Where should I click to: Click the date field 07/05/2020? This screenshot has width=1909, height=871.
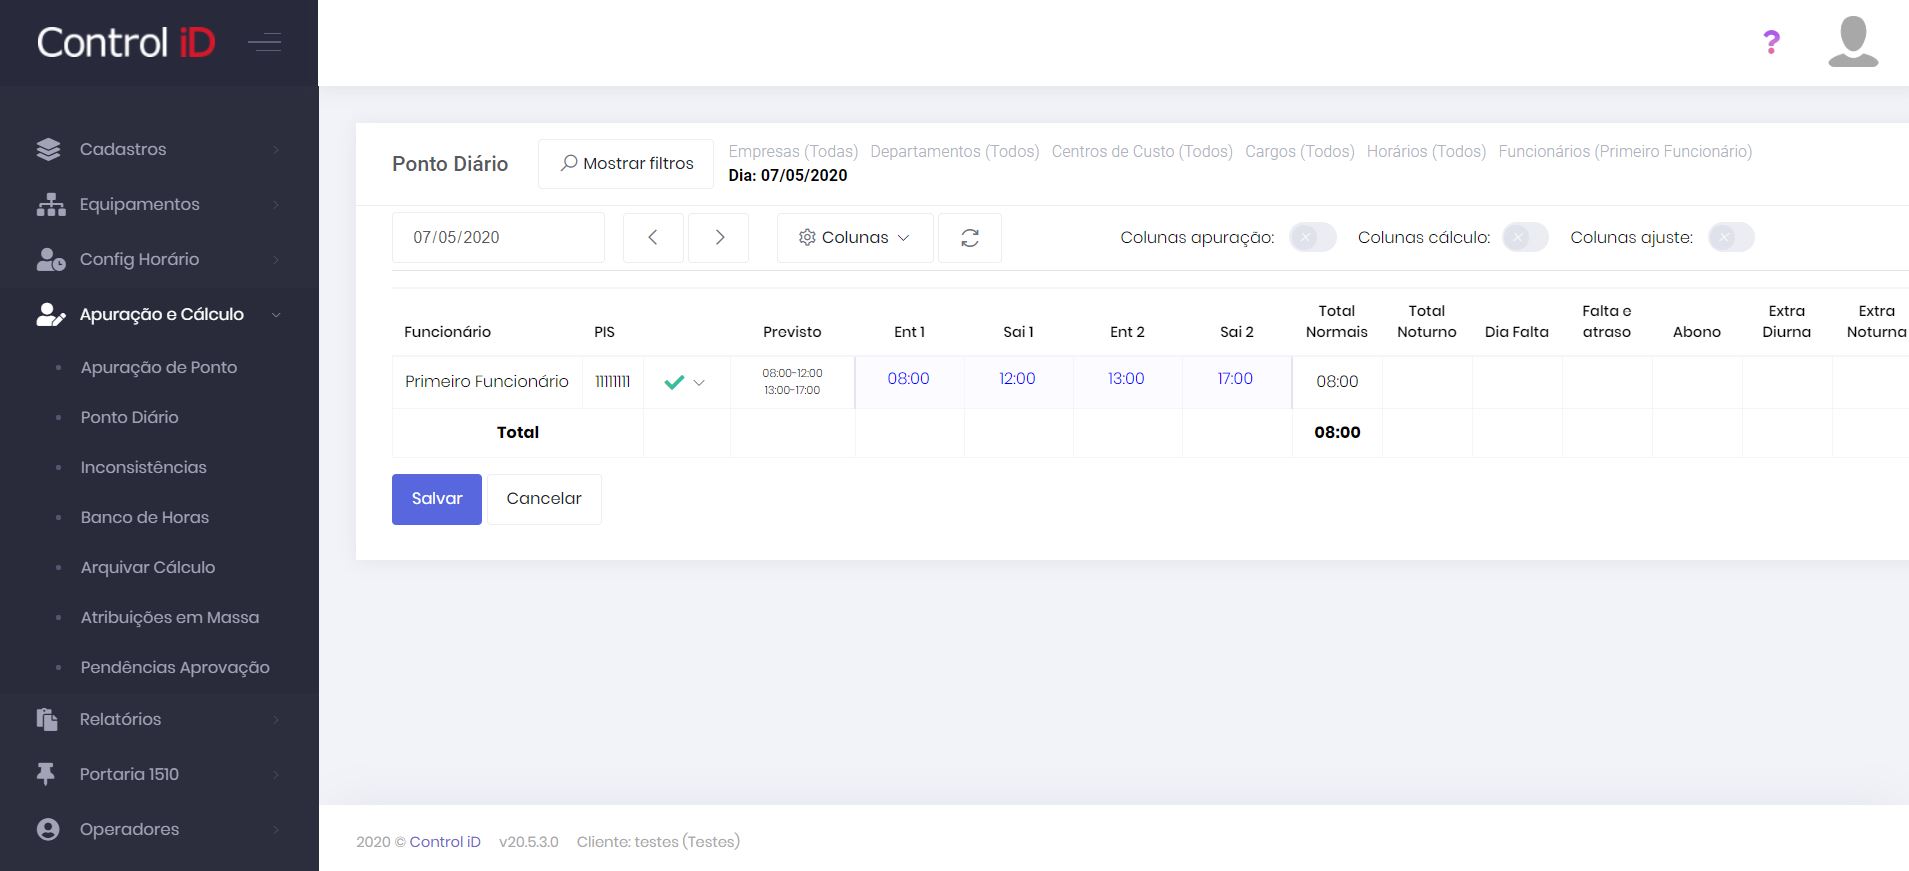pos(497,238)
